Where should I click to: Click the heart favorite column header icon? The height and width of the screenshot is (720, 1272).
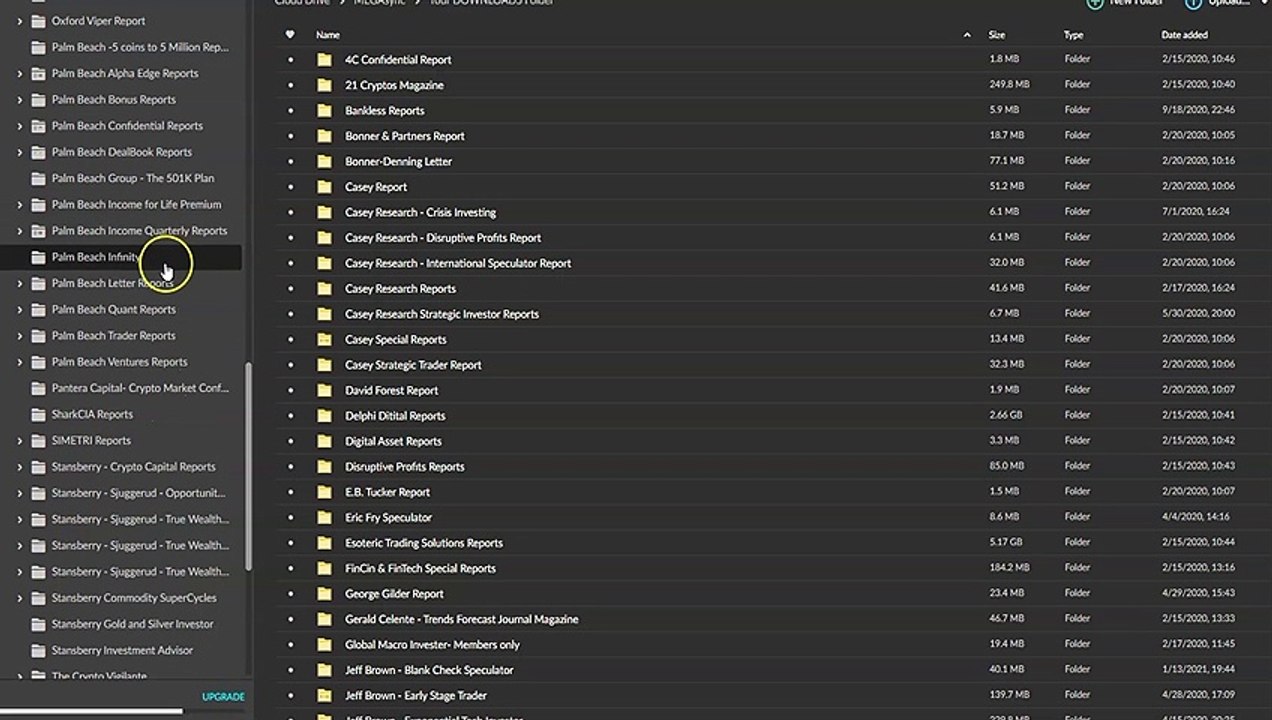(x=290, y=35)
